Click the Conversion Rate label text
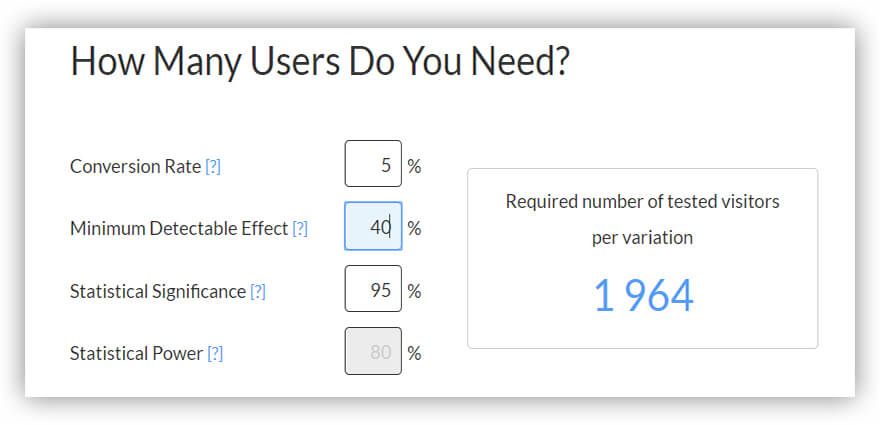Screen dimensions: 880x425 (x=135, y=167)
